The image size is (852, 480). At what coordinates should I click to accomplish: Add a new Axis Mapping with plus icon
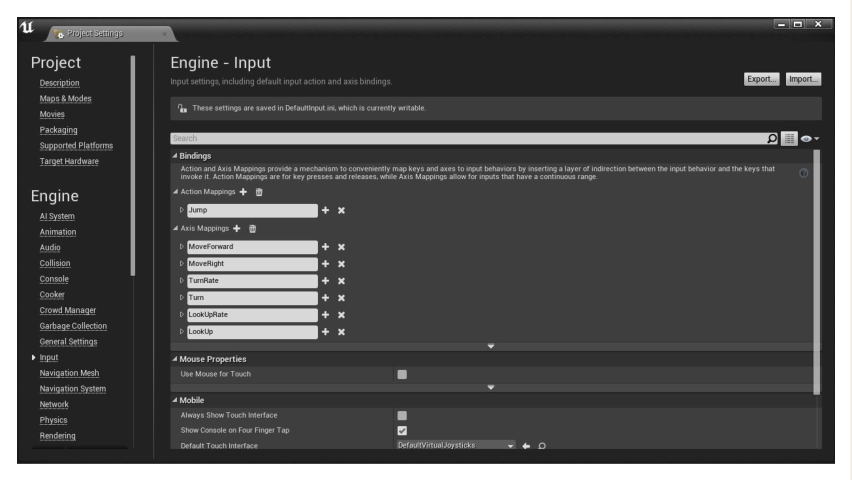coord(237,229)
